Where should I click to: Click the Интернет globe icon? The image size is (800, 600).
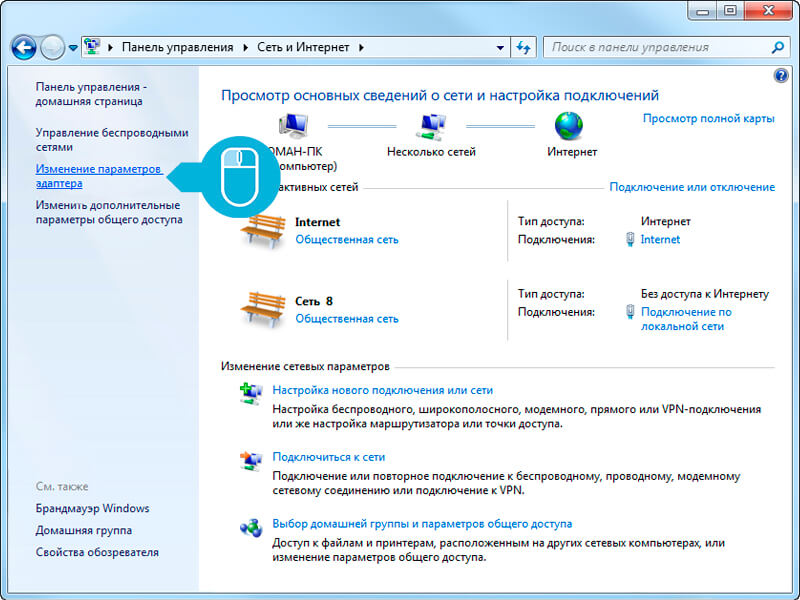pyautogui.click(x=569, y=126)
